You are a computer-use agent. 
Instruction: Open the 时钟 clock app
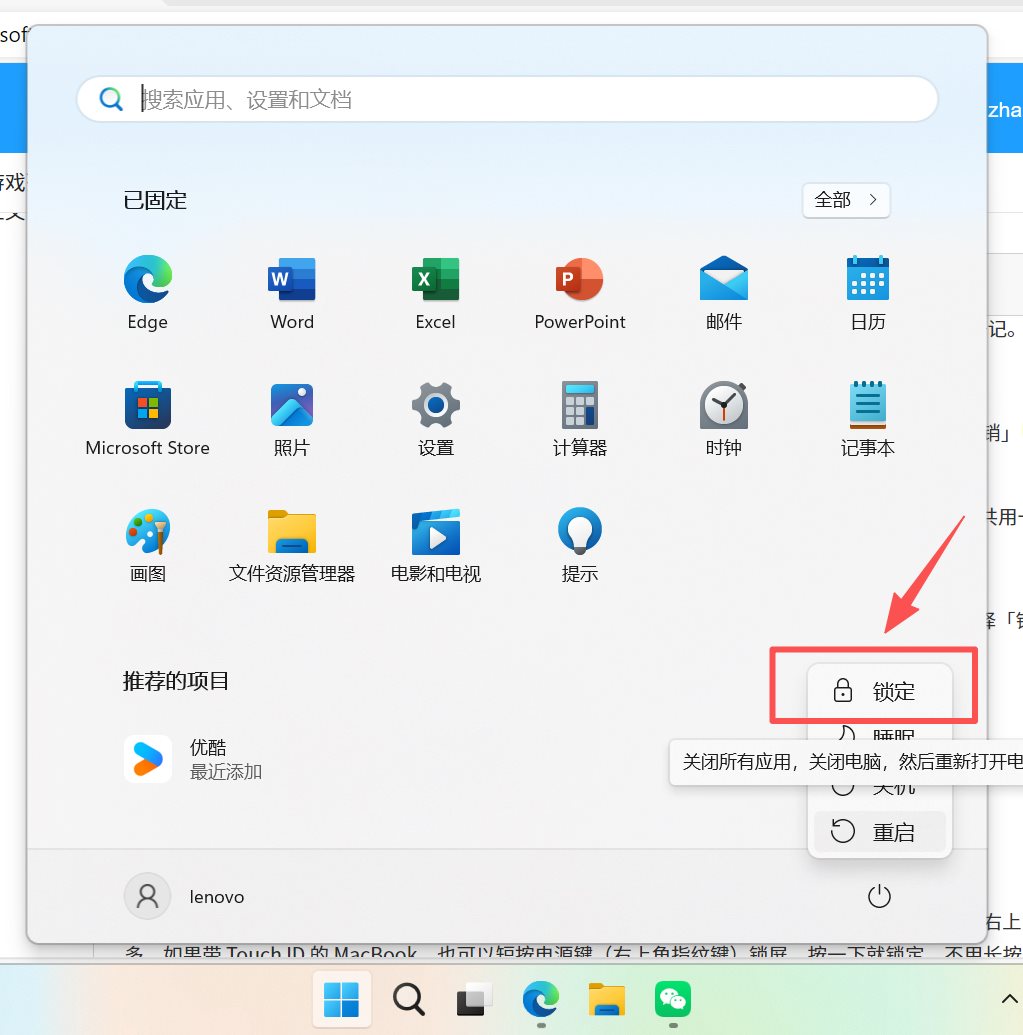(x=723, y=418)
